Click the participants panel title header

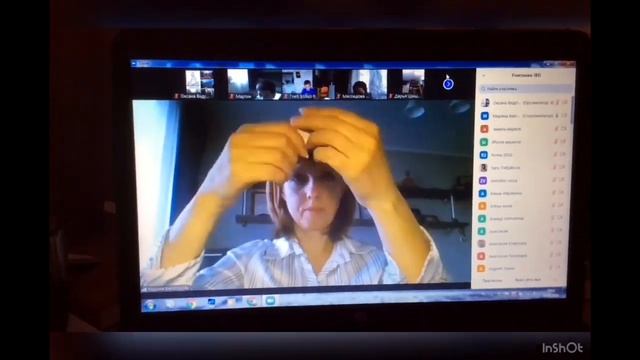527,76
